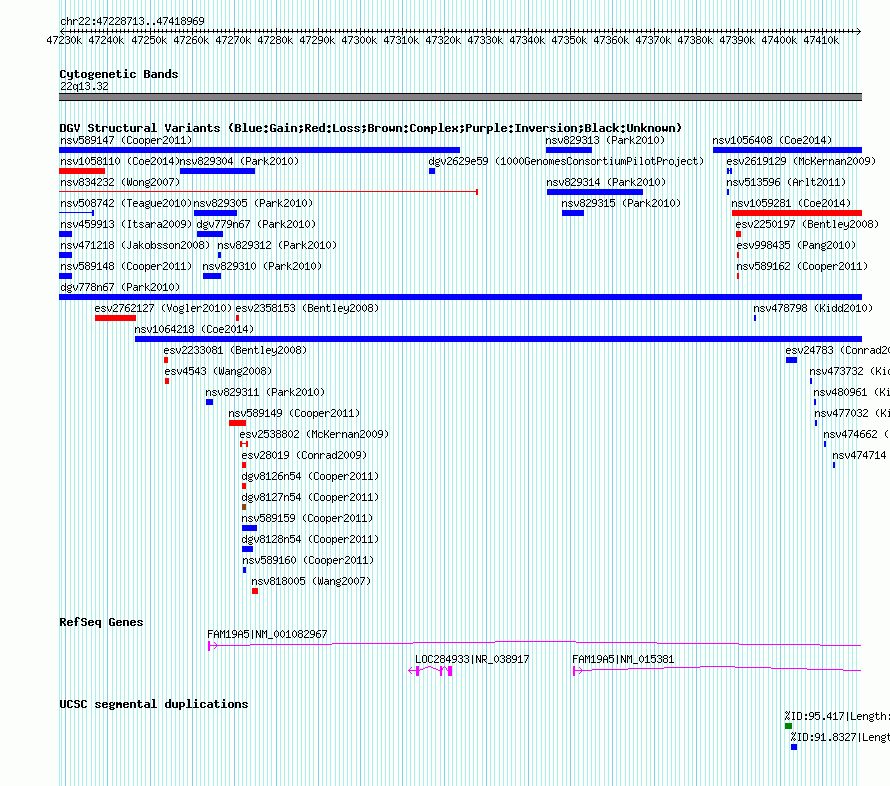Click the nsv473732 variant label

(849, 371)
